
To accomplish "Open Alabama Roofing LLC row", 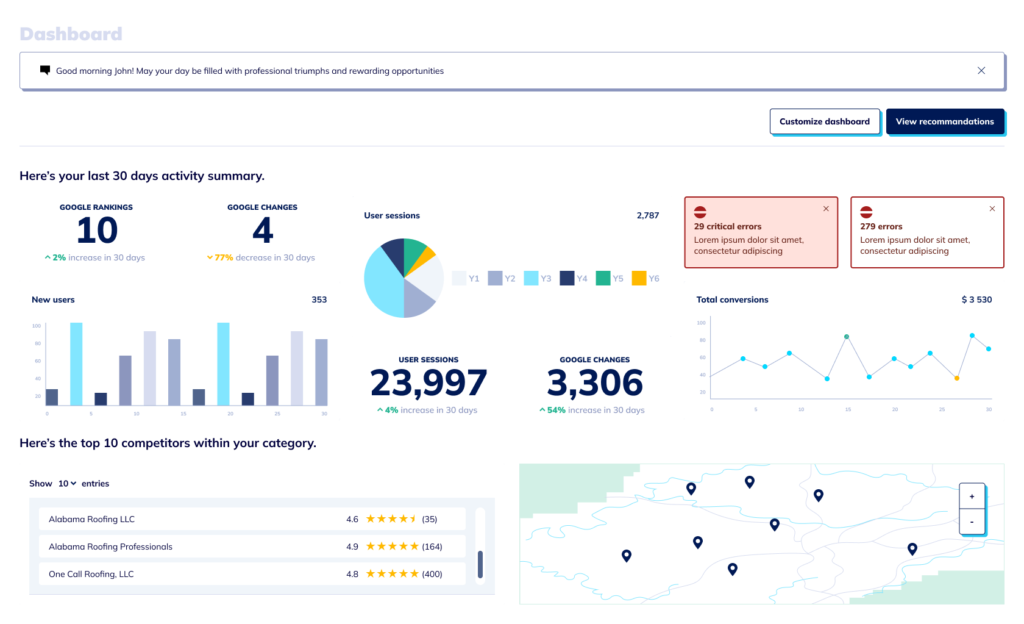I will pyautogui.click(x=252, y=519).
